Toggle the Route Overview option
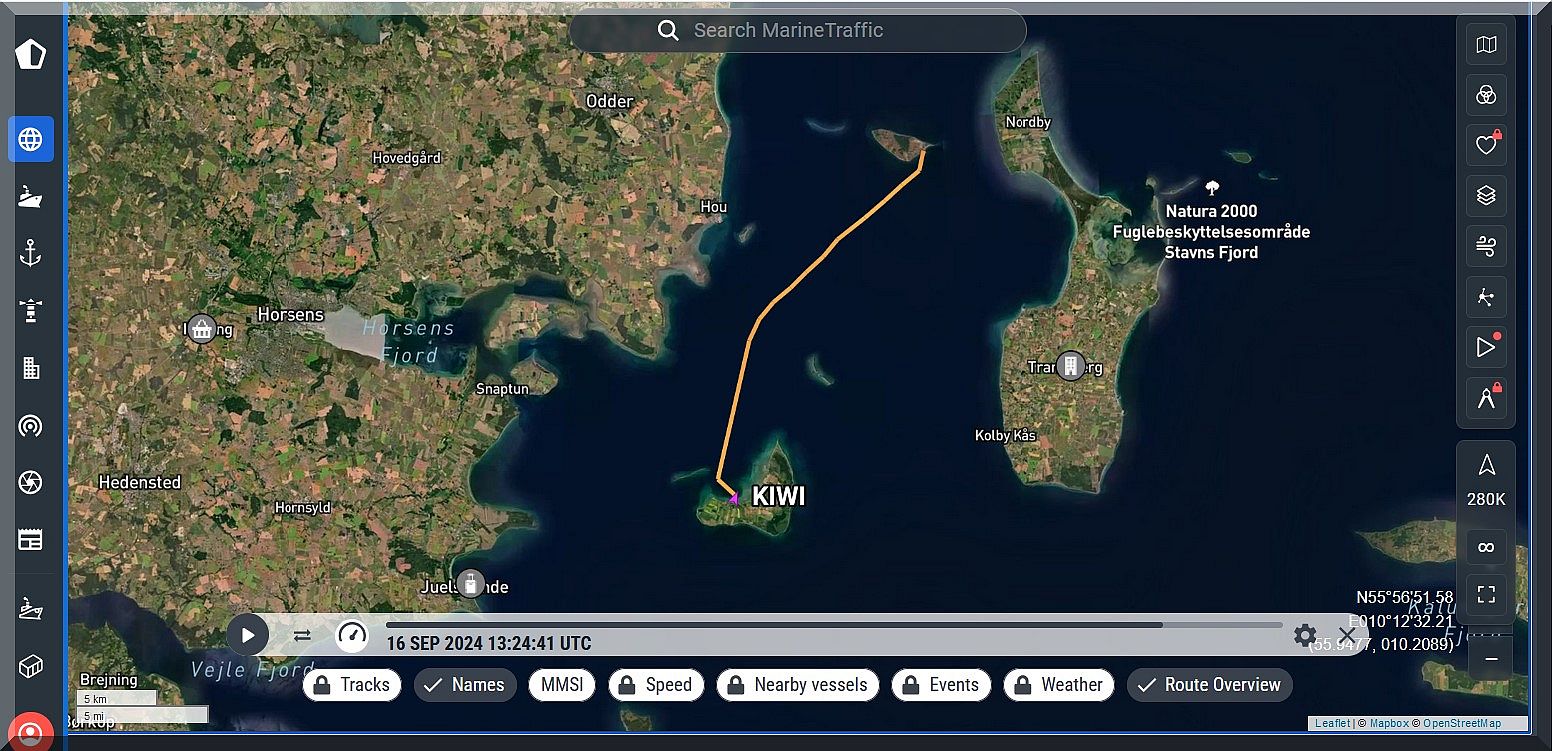 coord(1210,685)
